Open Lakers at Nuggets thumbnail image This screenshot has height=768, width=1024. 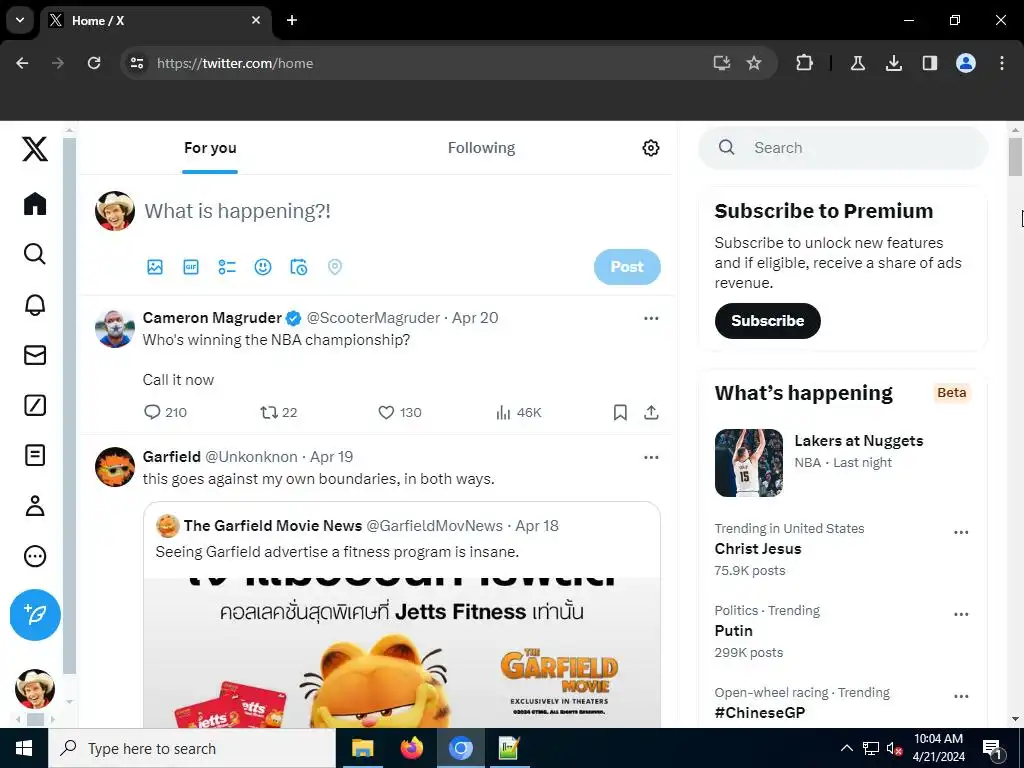(748, 463)
